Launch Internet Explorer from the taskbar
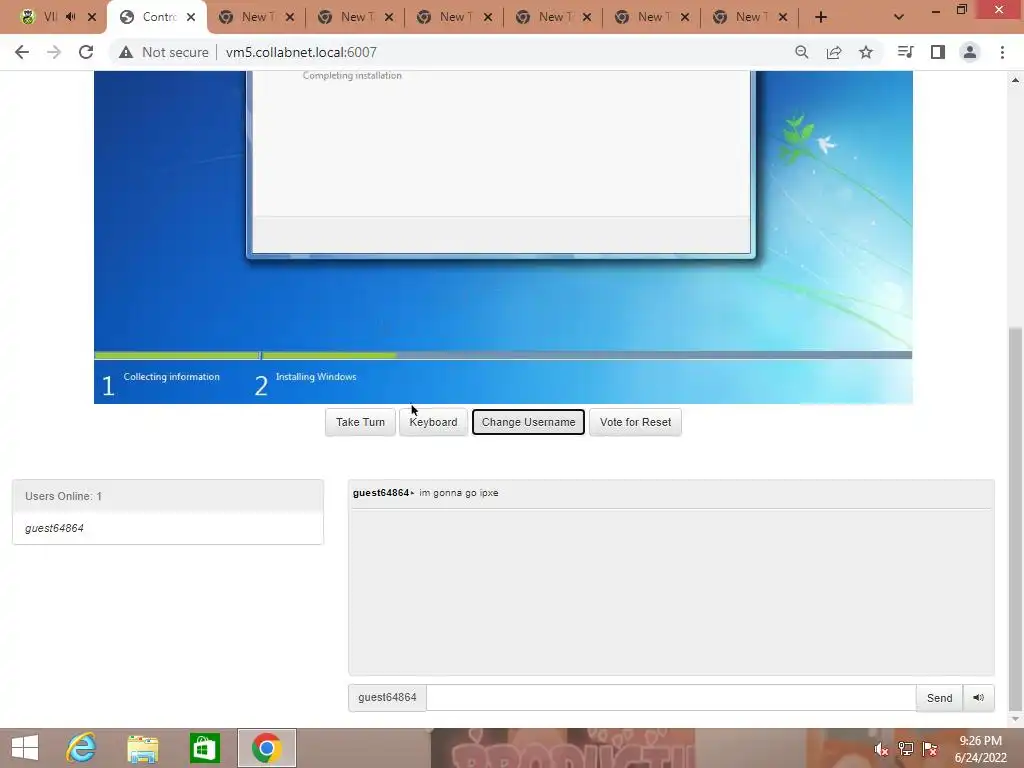This screenshot has height=768, width=1024. [x=81, y=748]
